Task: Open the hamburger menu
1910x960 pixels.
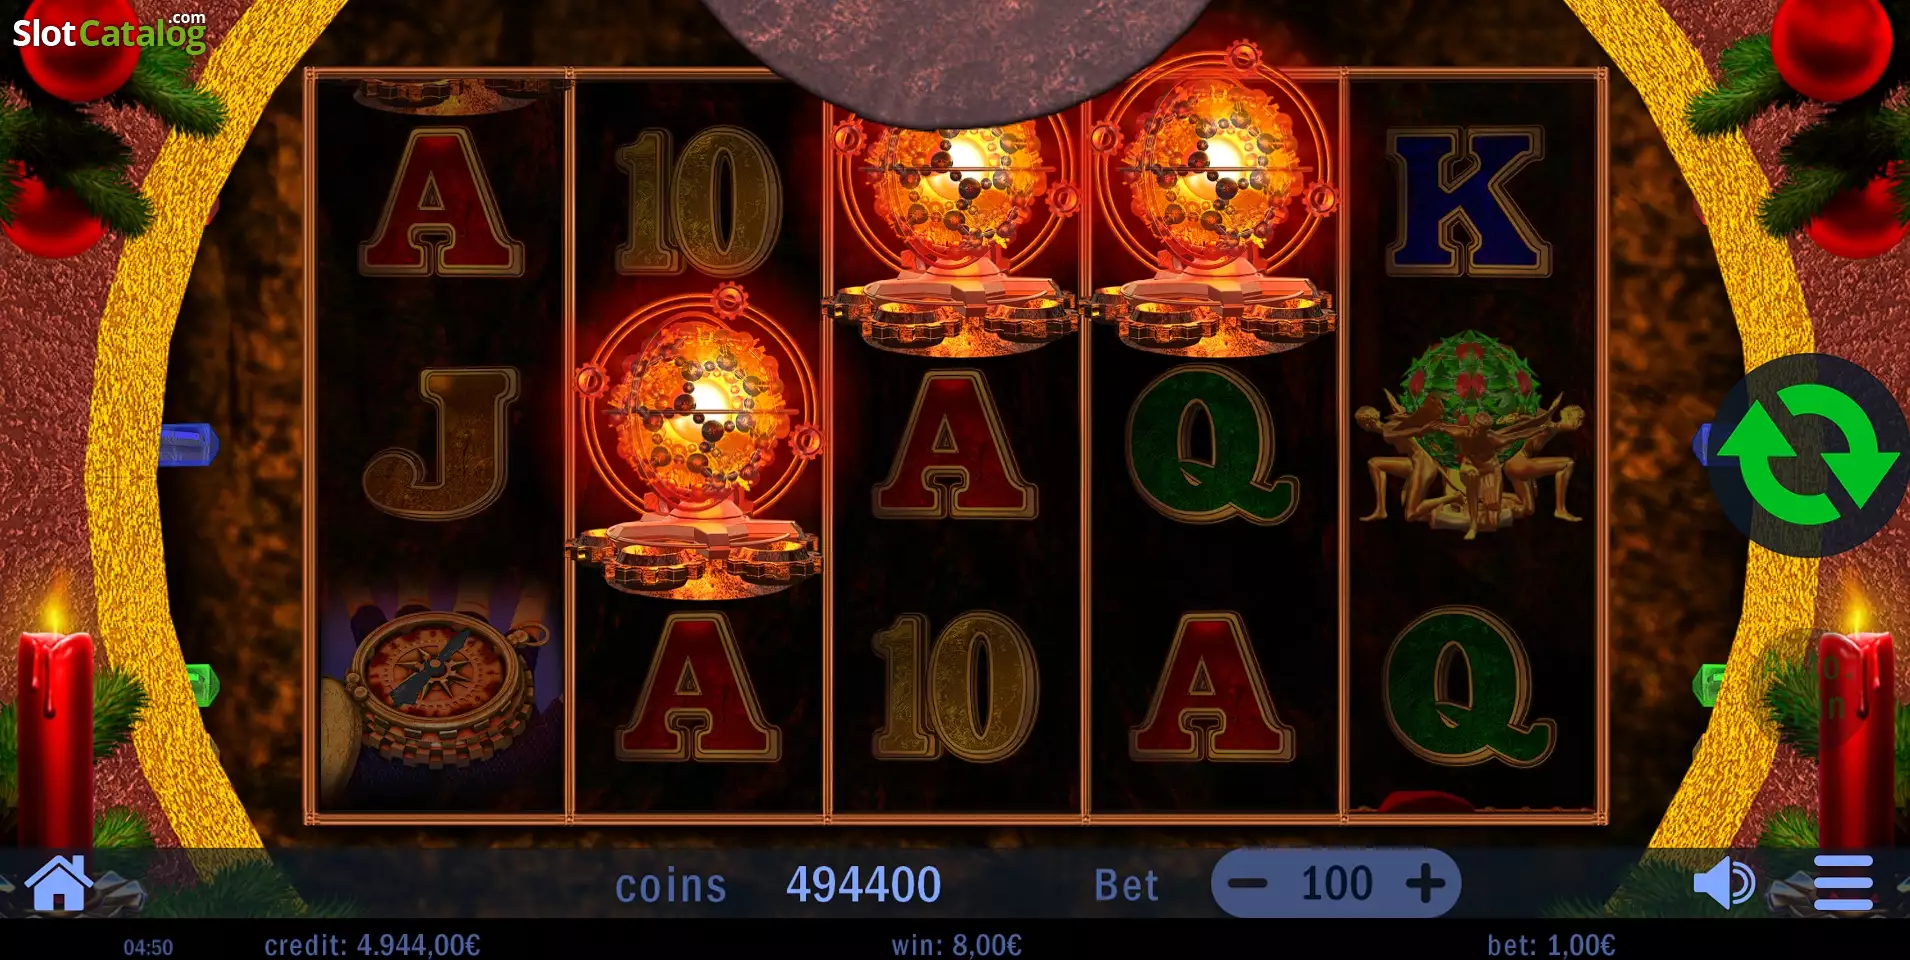Action: 1843,883
